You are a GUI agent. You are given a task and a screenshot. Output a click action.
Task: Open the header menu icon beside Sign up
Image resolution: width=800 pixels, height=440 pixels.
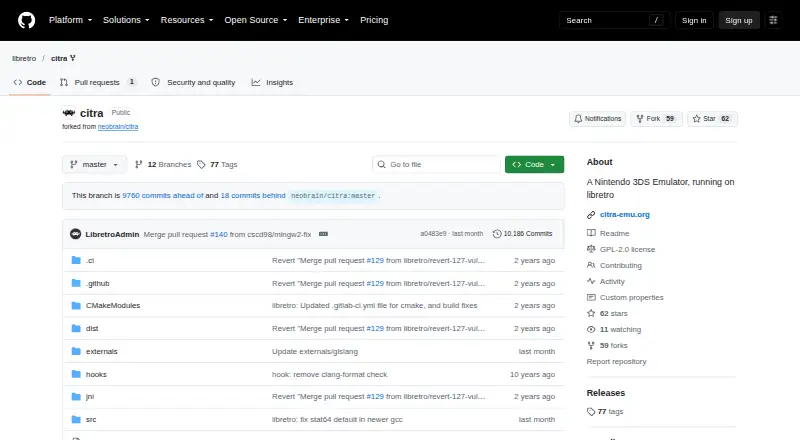pos(773,20)
